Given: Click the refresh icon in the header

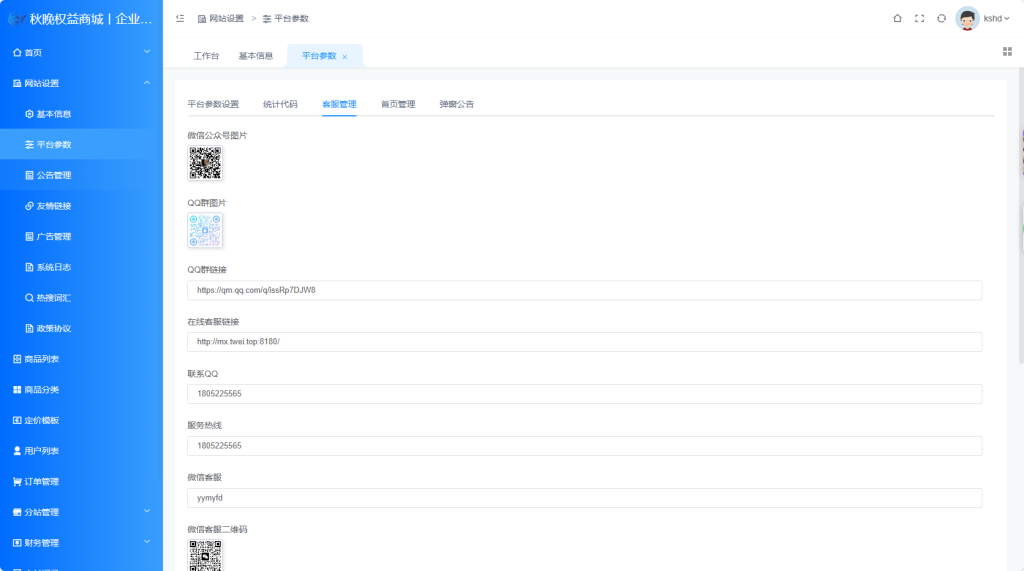Looking at the screenshot, I should 941,18.
